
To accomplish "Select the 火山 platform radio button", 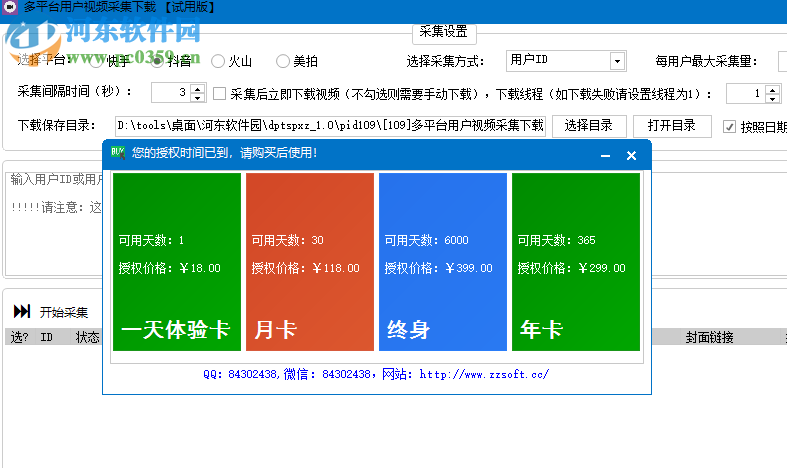I will 218,61.
